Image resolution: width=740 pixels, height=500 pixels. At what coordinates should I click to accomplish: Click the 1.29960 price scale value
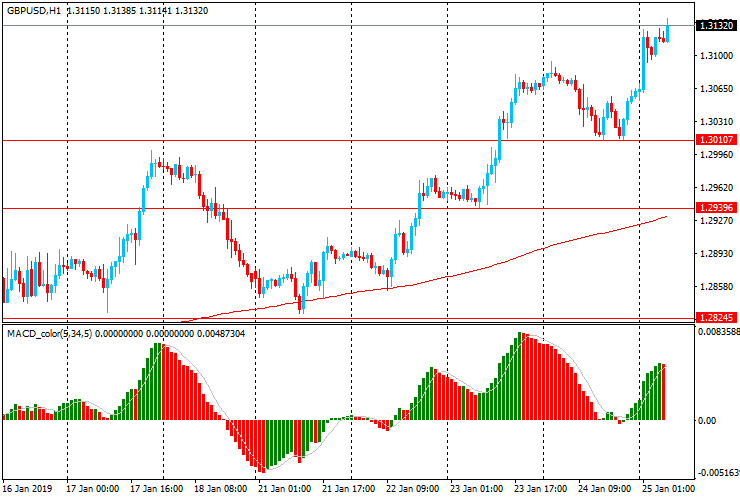[x=714, y=155]
